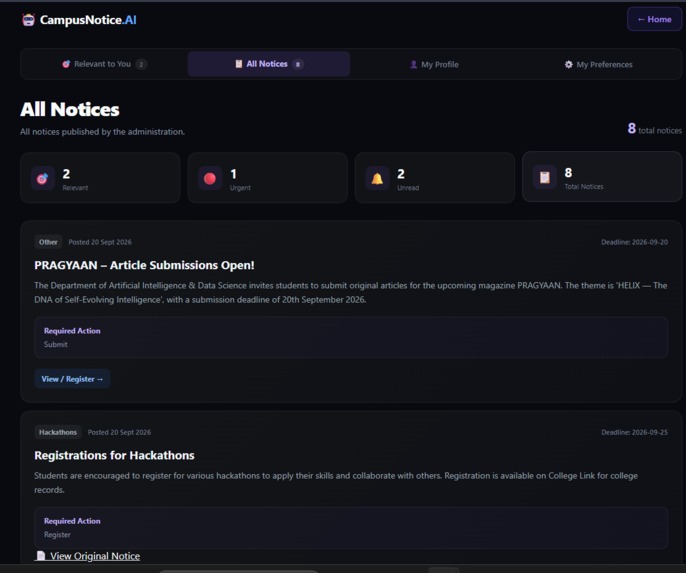Open the My Profile tab
Image resolution: width=686 pixels, height=573 pixels.
point(434,64)
